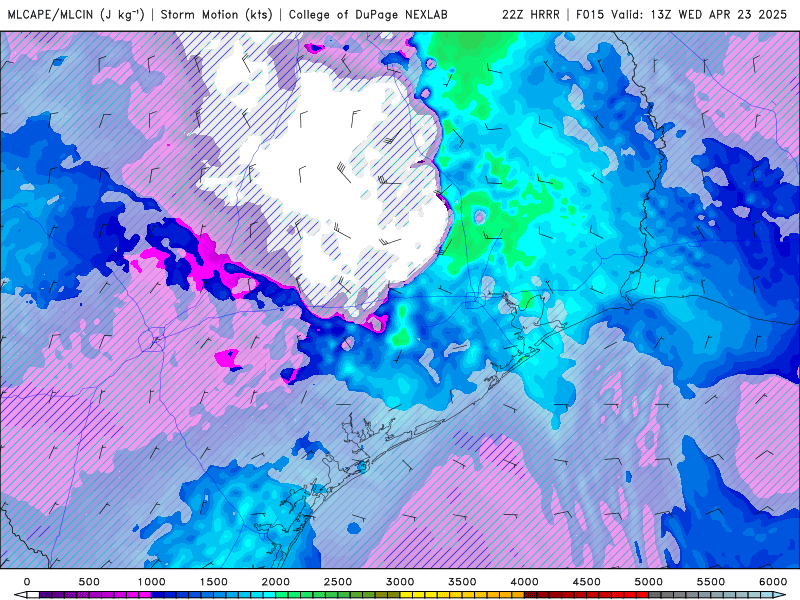This screenshot has height=600, width=800.
Task: Pick the dark blue colorbar swatch under 1000
Action: click(x=158, y=595)
